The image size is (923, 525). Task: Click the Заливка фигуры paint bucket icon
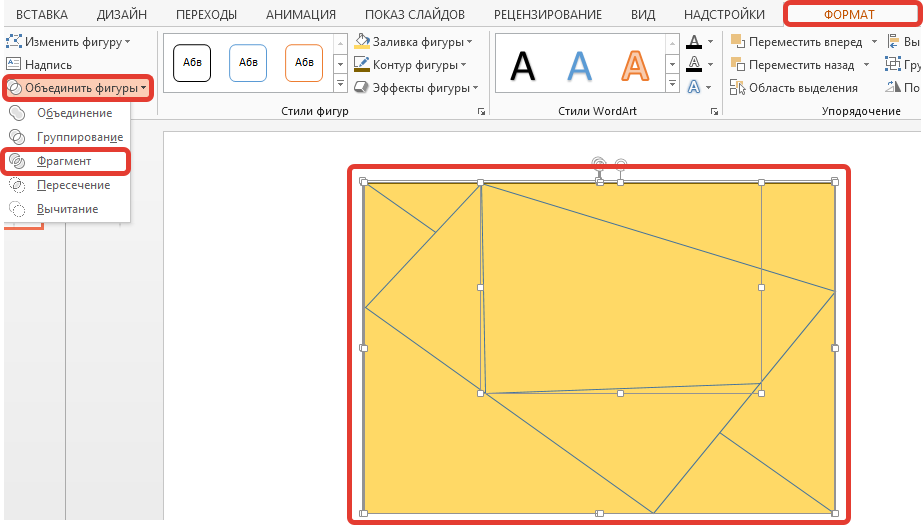pos(361,42)
